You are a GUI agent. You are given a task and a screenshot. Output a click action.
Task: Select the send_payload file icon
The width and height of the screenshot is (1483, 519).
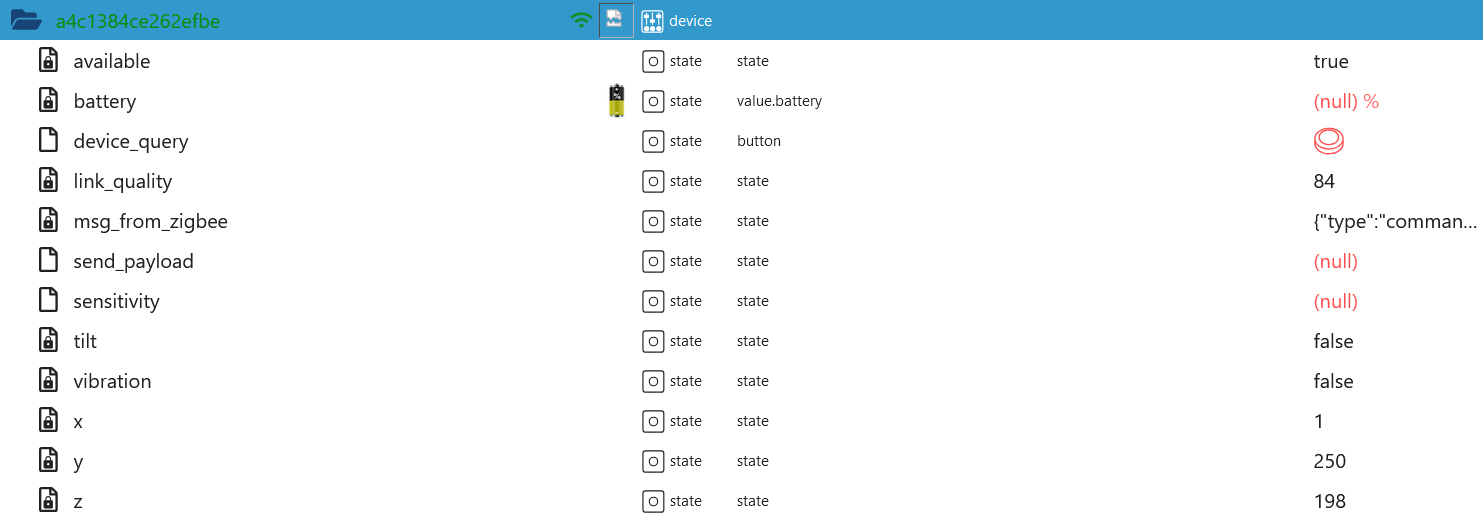[48, 261]
